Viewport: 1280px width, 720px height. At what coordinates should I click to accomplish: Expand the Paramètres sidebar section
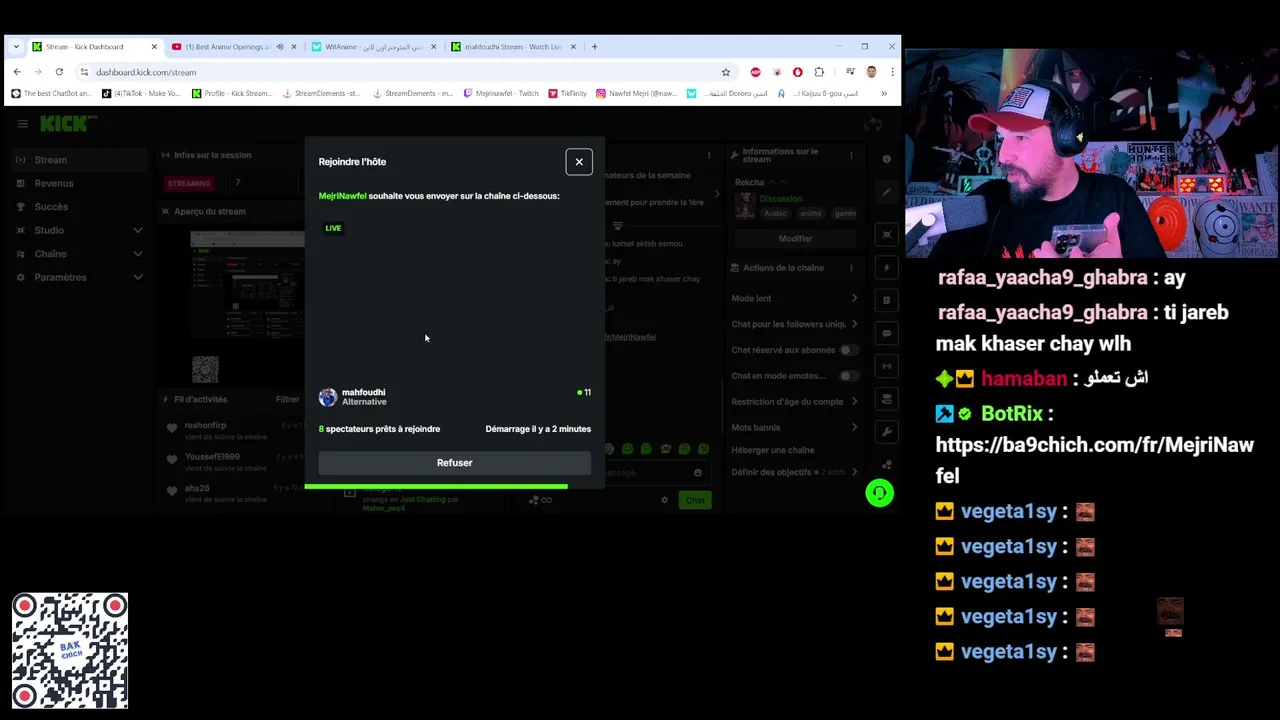80,277
